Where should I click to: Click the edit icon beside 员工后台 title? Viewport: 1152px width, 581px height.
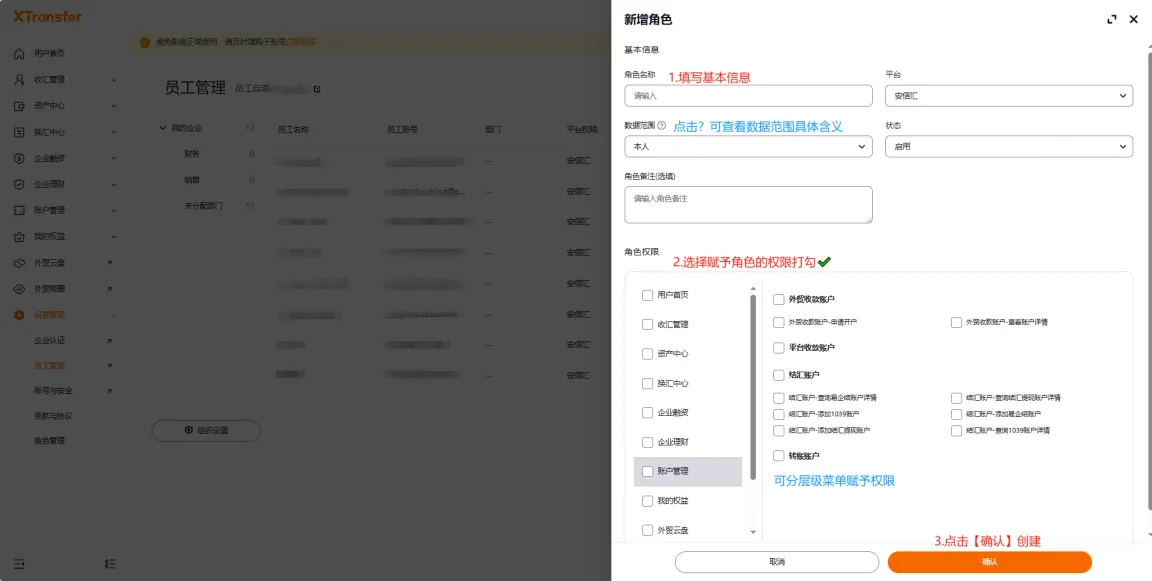coord(317,89)
